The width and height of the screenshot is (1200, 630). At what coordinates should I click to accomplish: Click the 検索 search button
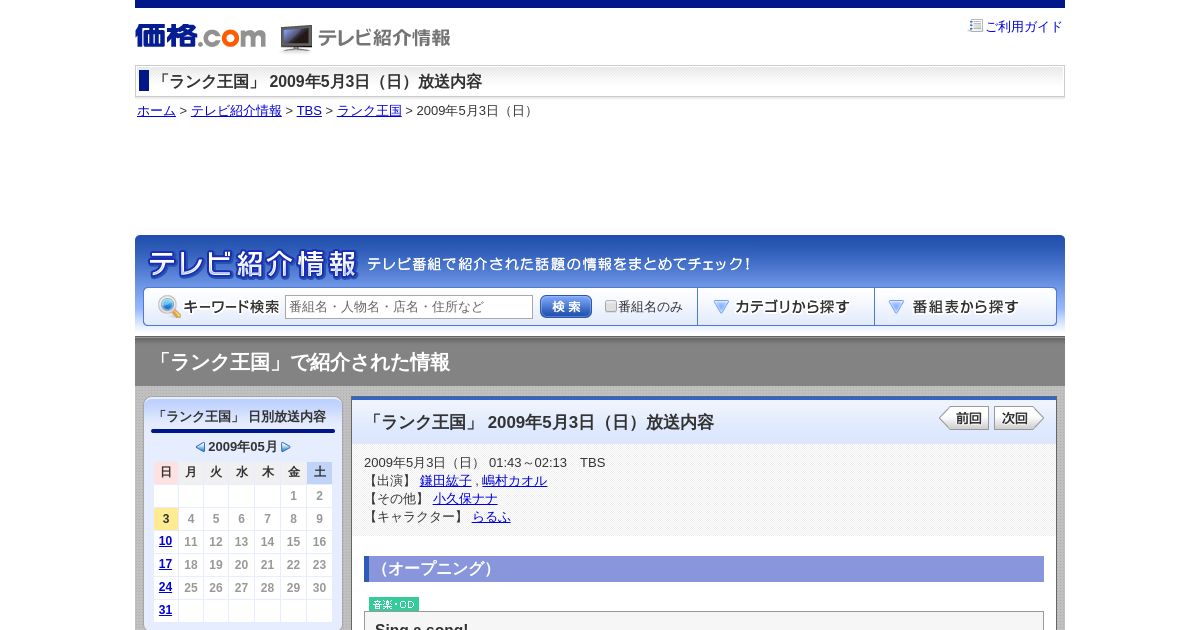(x=566, y=307)
